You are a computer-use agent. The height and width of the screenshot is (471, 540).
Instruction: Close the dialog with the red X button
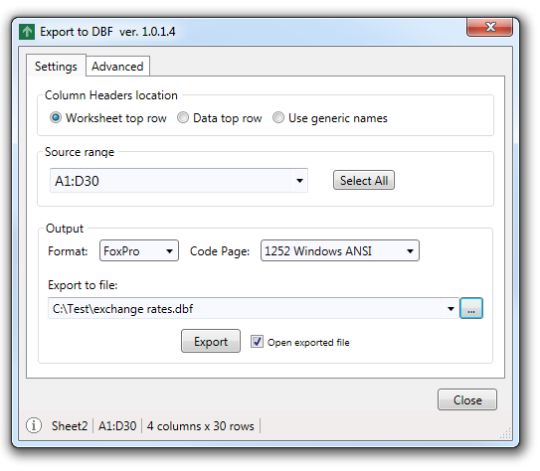point(489,27)
